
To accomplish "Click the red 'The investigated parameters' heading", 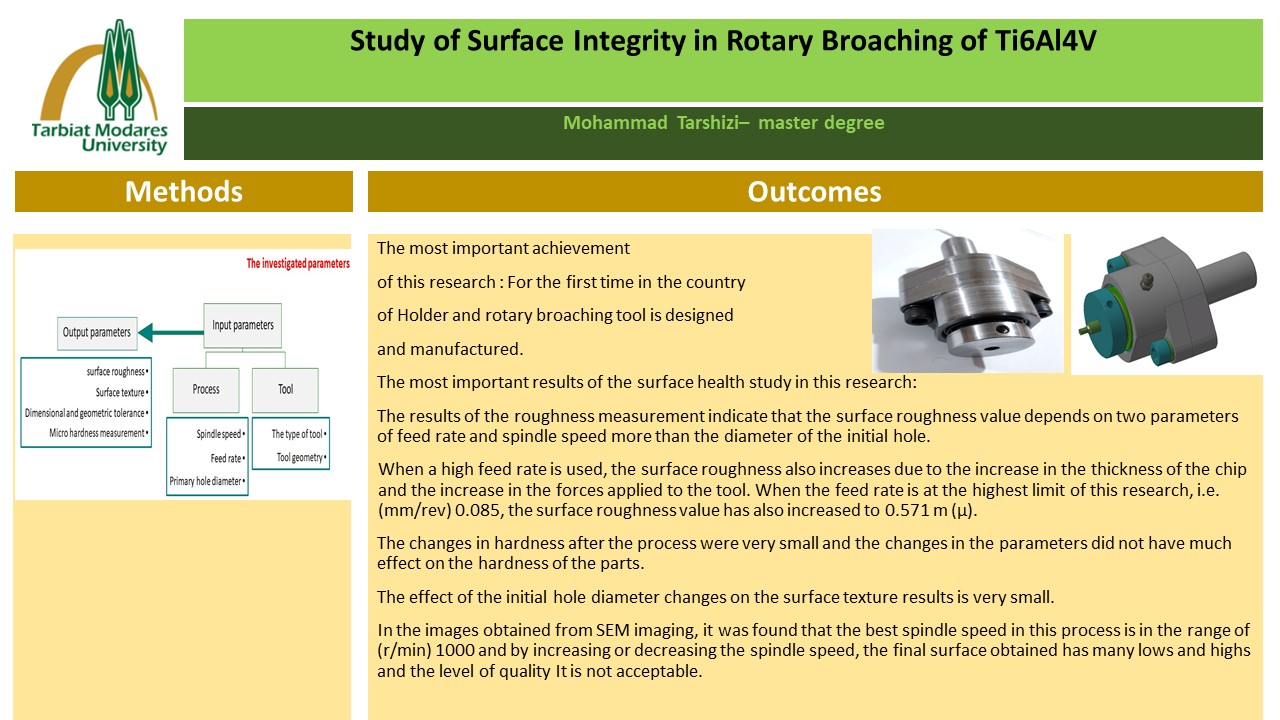I will (298, 264).
